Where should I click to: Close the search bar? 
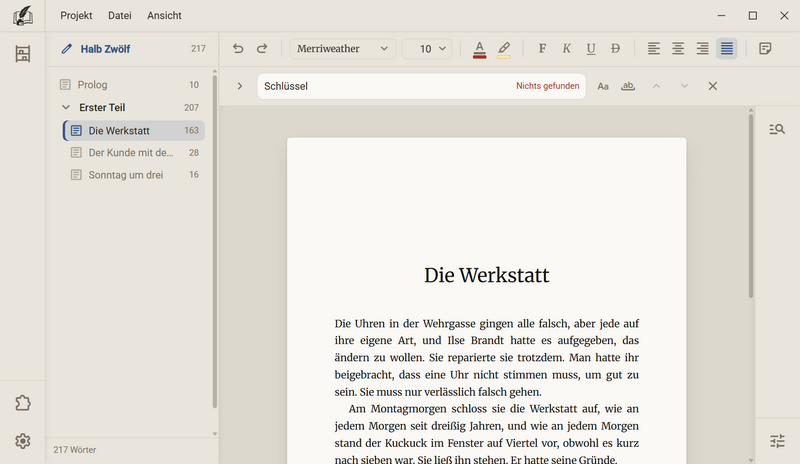click(x=713, y=86)
